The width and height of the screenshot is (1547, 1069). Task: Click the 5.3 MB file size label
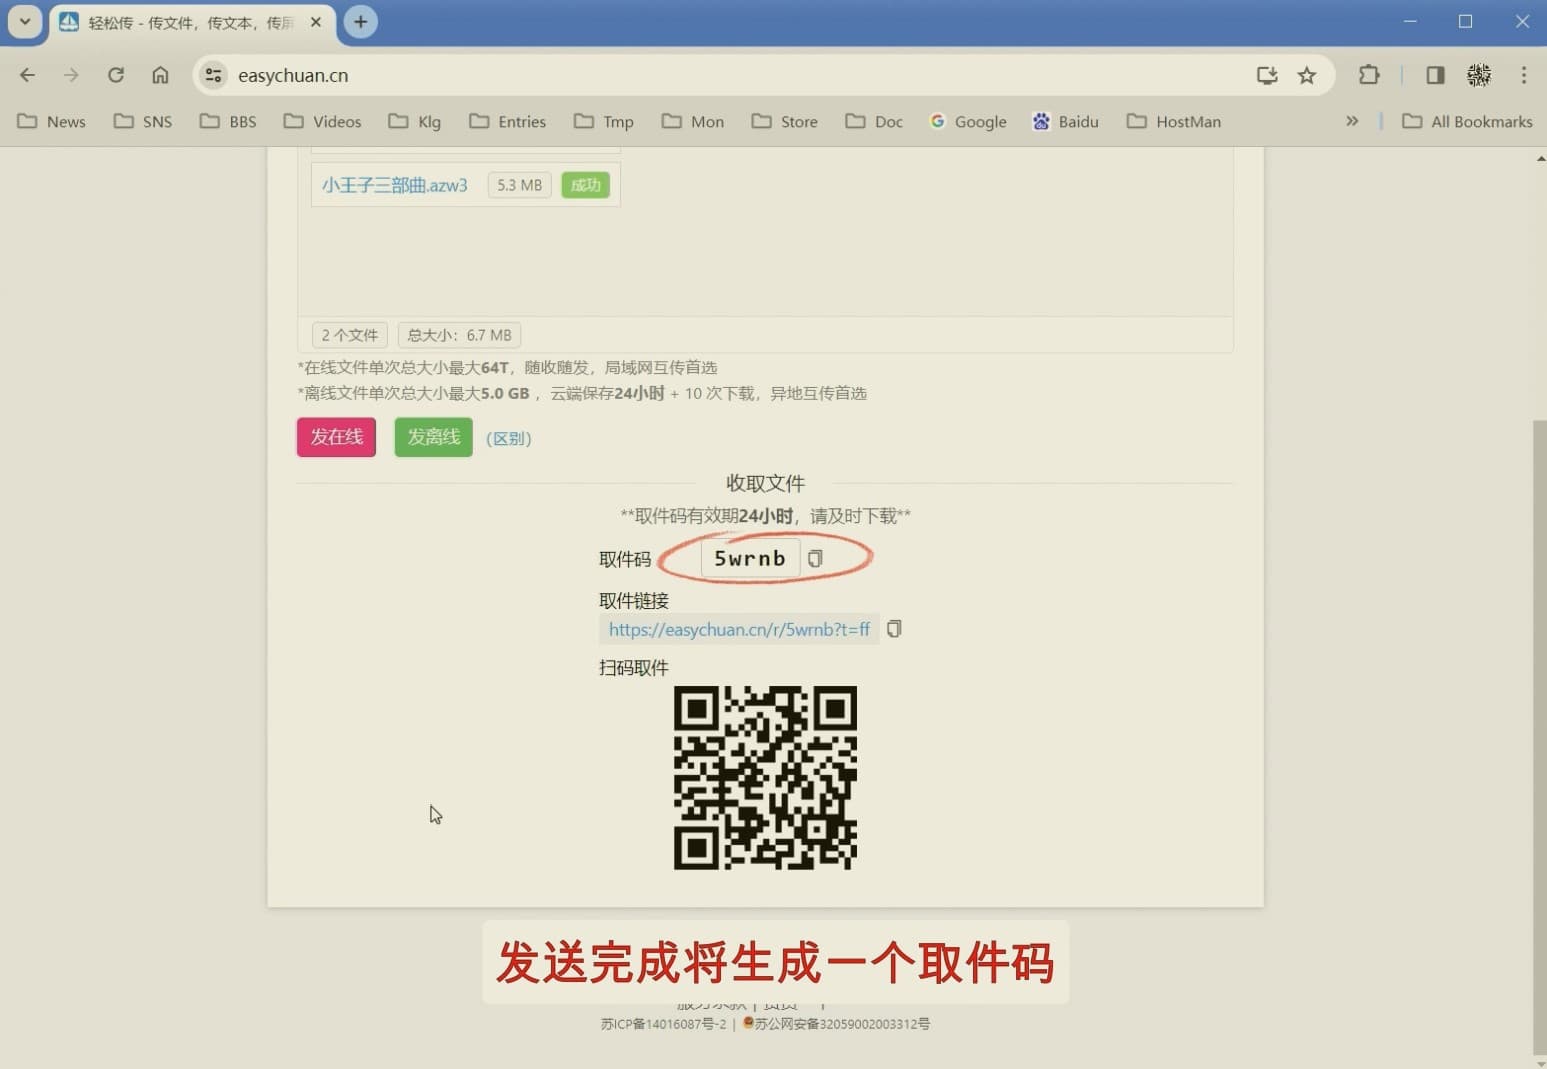click(519, 185)
